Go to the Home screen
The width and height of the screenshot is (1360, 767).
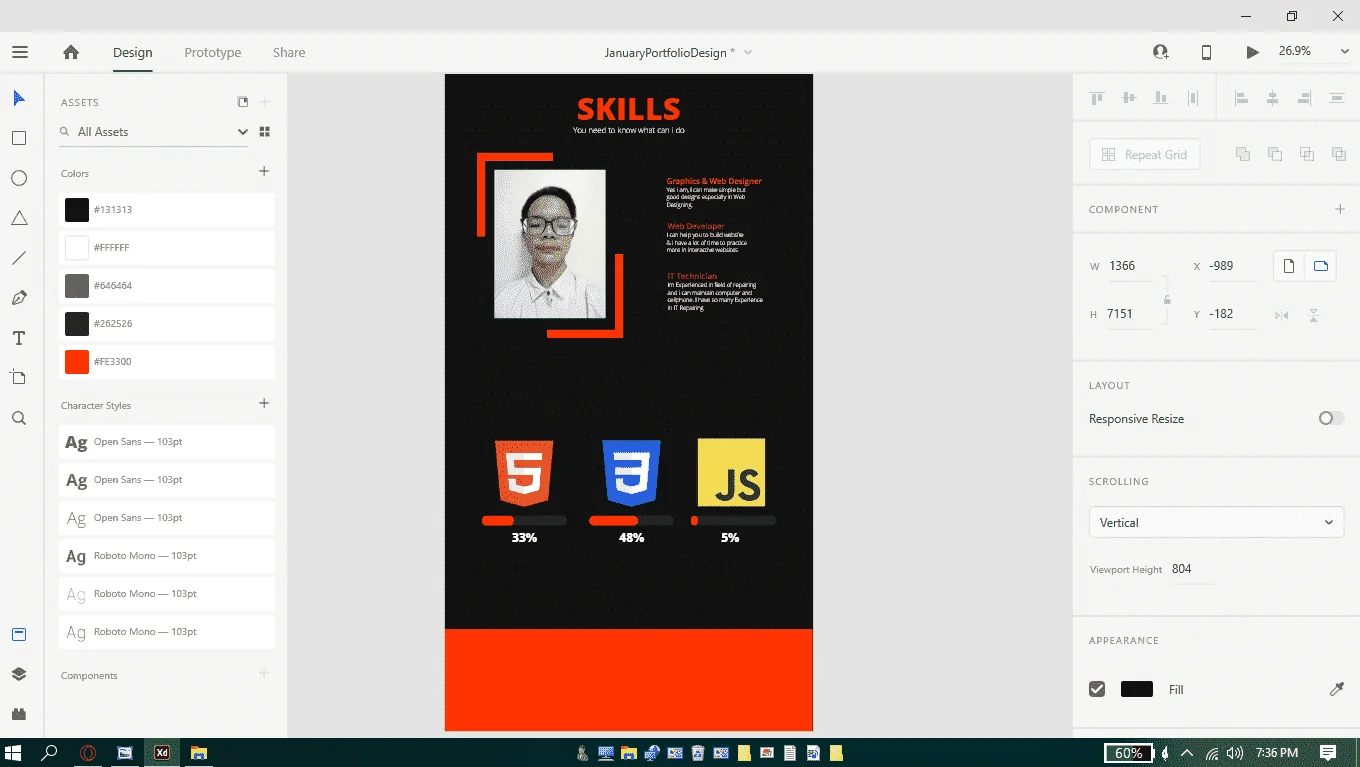point(71,52)
